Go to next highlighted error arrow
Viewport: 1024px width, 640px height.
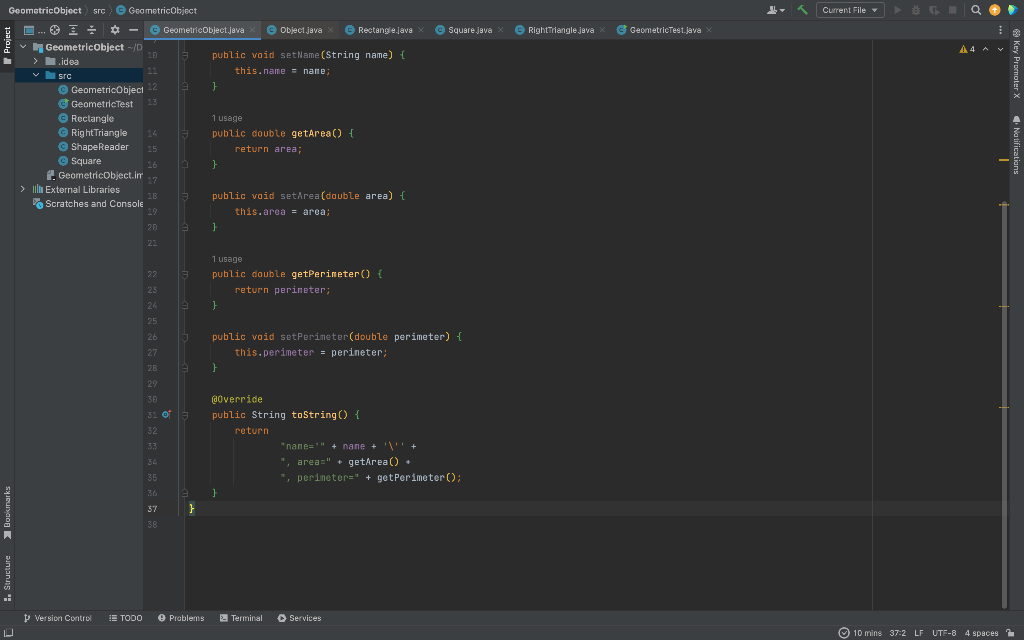tap(1001, 49)
